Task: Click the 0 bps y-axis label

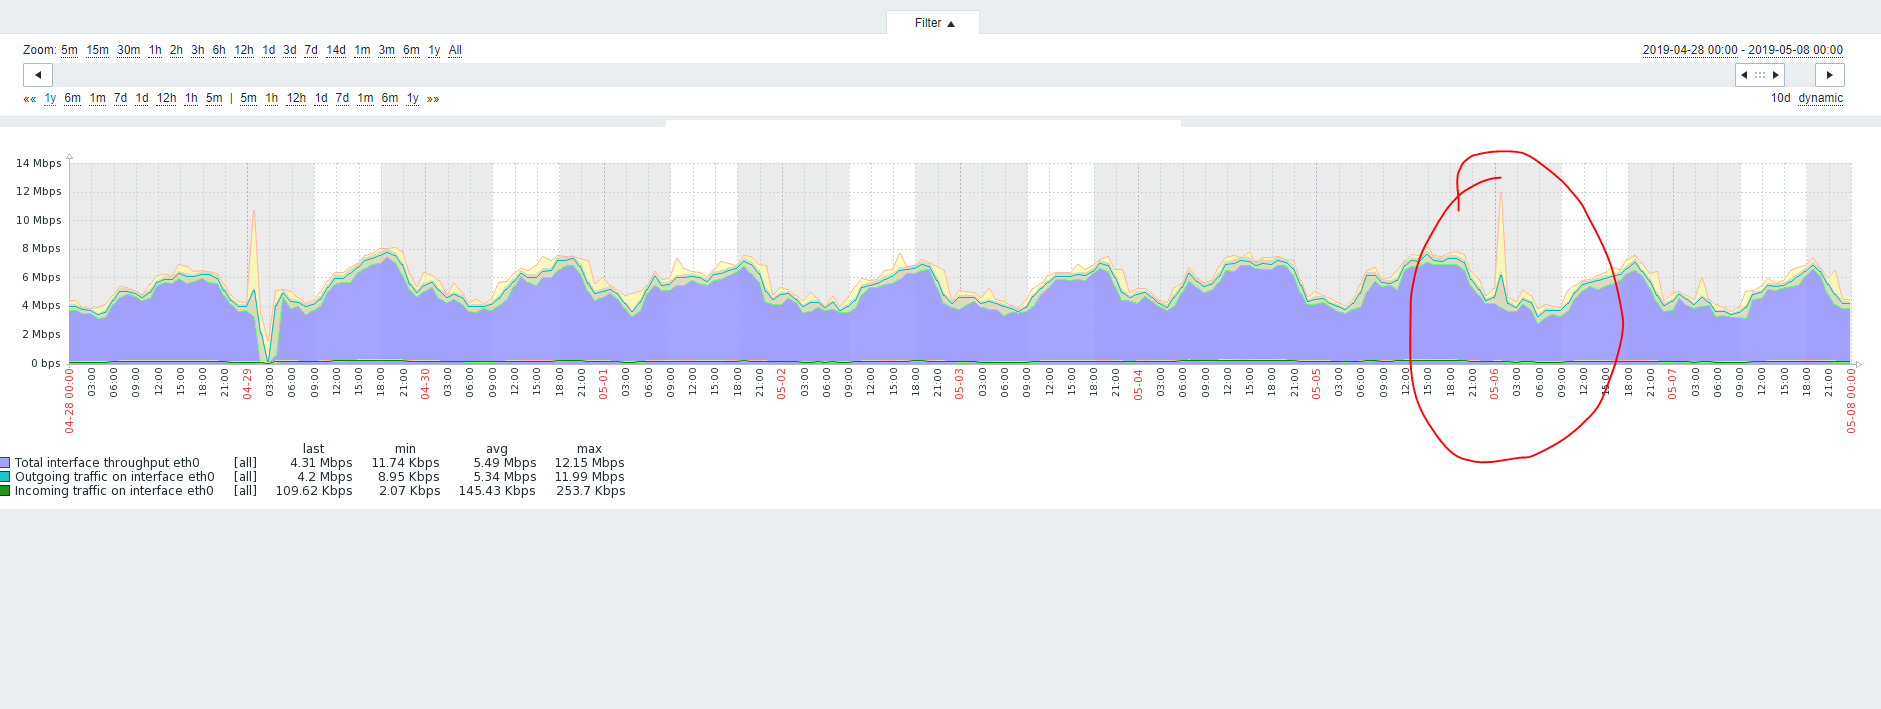Action: tap(45, 363)
